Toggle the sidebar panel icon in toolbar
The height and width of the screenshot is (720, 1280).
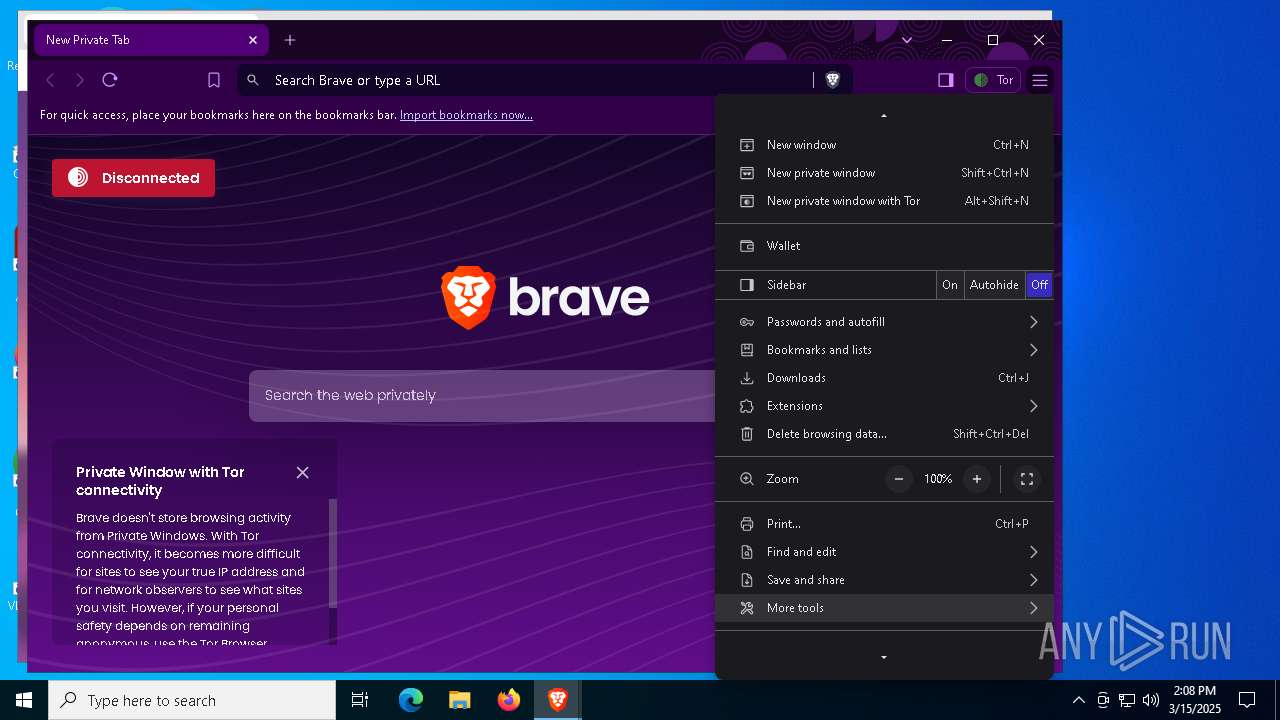[945, 80]
